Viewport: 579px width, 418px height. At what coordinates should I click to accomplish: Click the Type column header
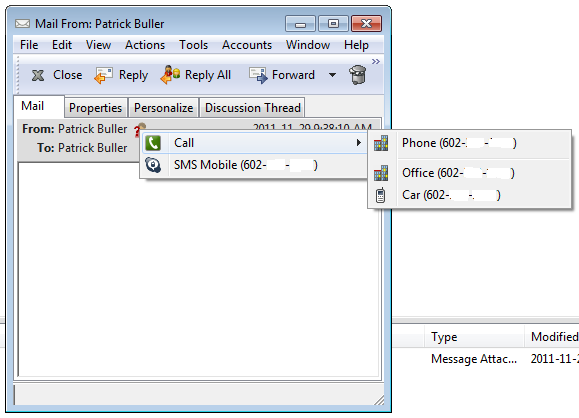[444, 337]
